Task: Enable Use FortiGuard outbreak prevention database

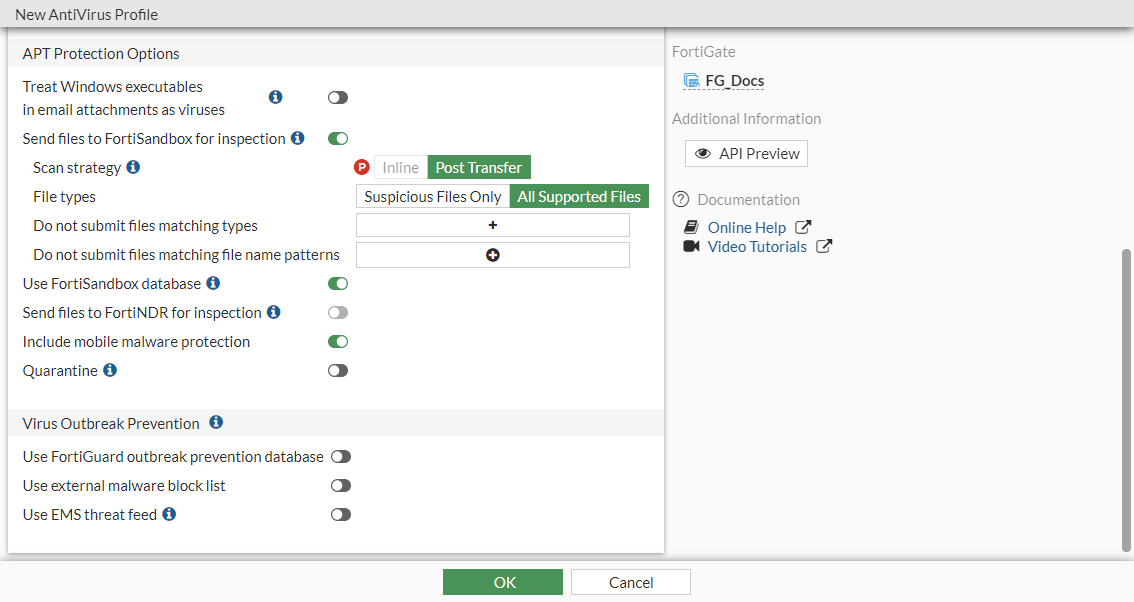Action: click(x=341, y=455)
